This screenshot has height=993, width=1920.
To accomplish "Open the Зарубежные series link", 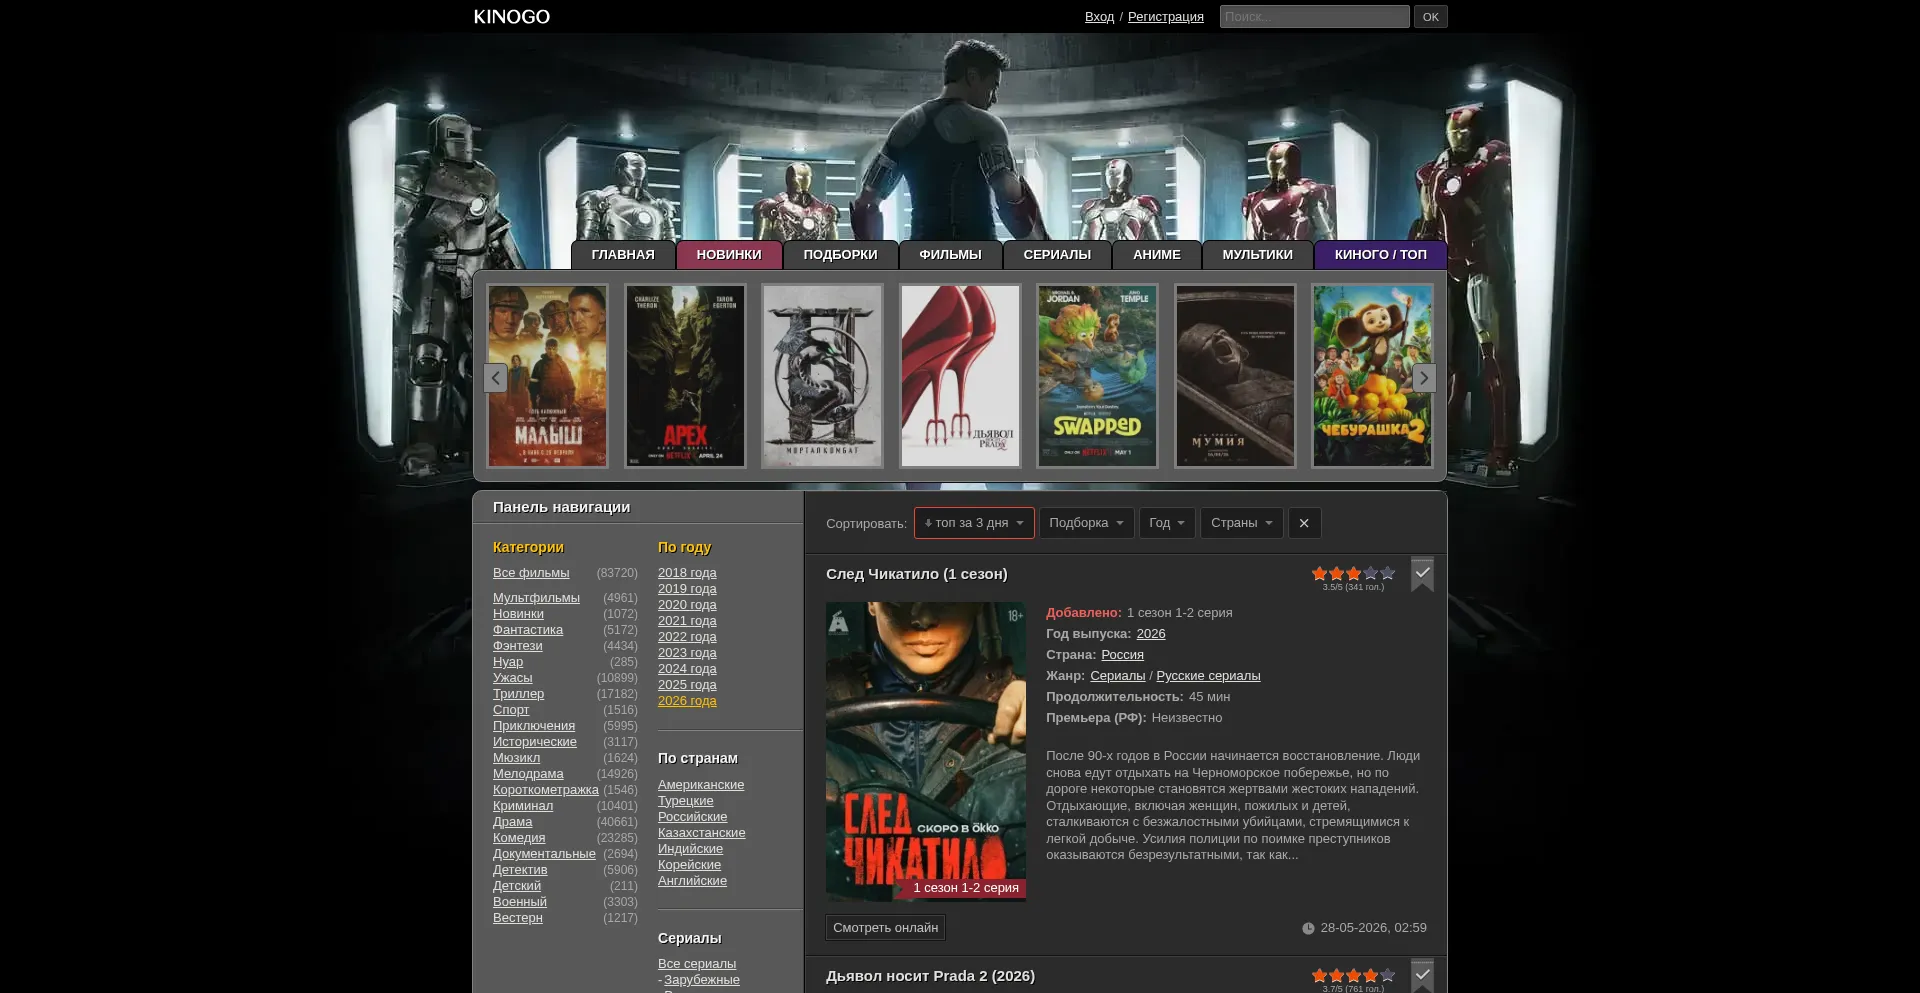I will [x=702, y=980].
